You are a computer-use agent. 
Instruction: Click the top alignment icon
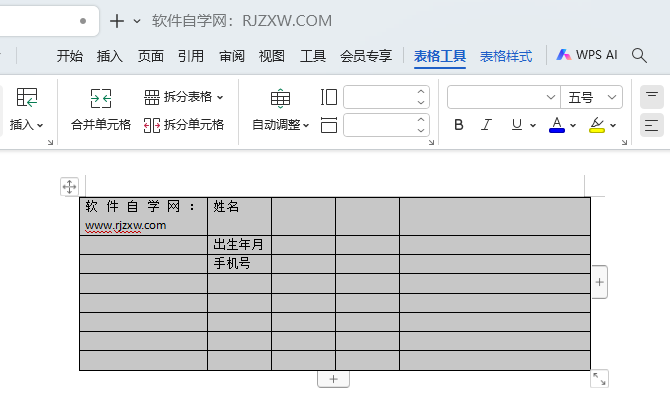(x=652, y=97)
